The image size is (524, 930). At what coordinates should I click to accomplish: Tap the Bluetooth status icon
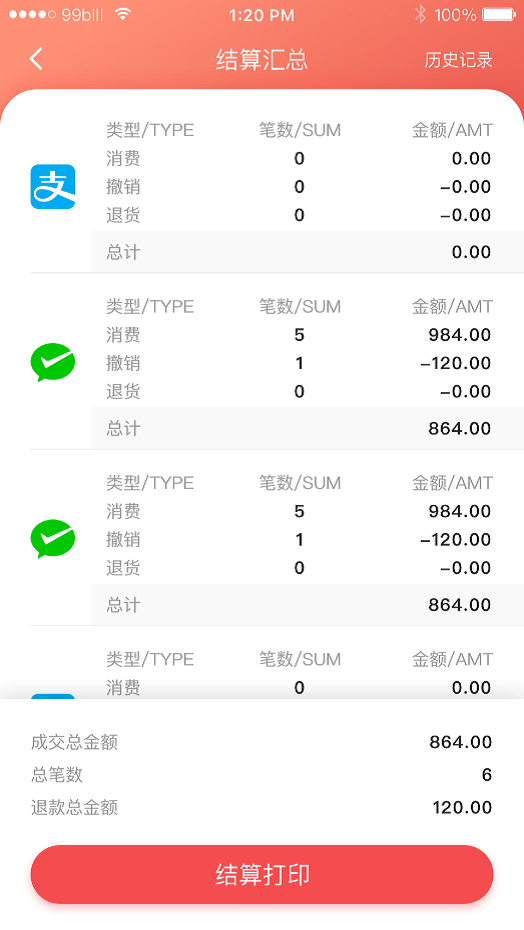420,14
